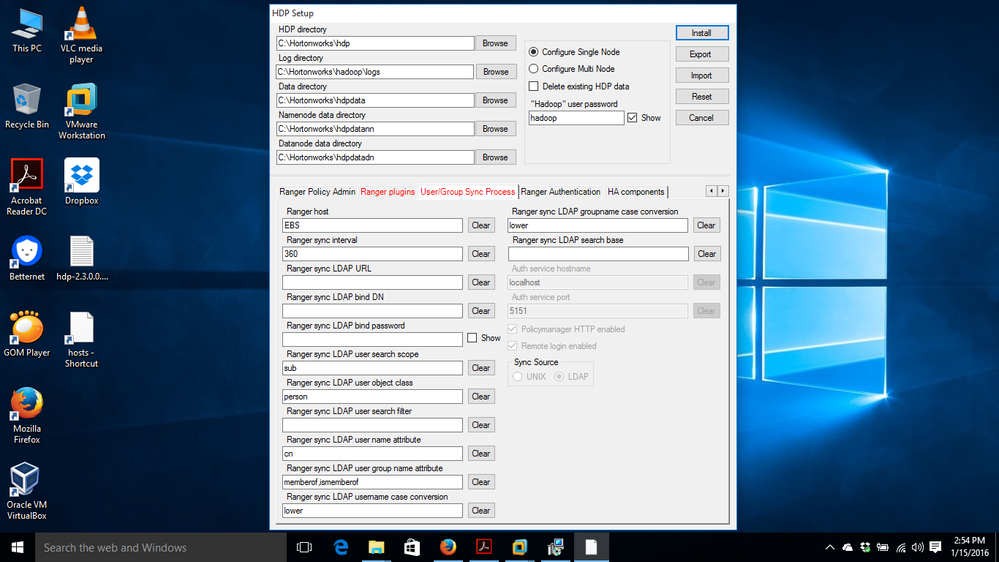Image resolution: width=999 pixels, height=562 pixels.
Task: Click the Ranger sync LDAP URL field
Action: coord(372,283)
